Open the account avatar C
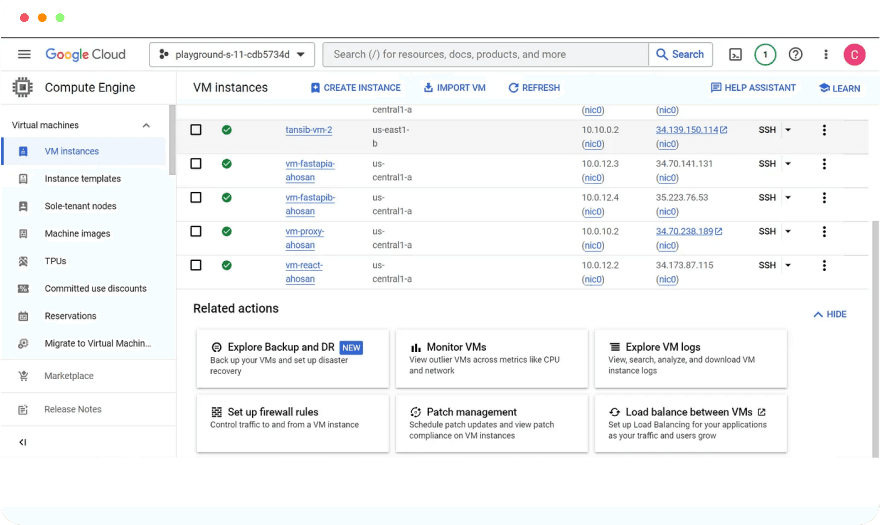The width and height of the screenshot is (880, 525). tap(854, 54)
